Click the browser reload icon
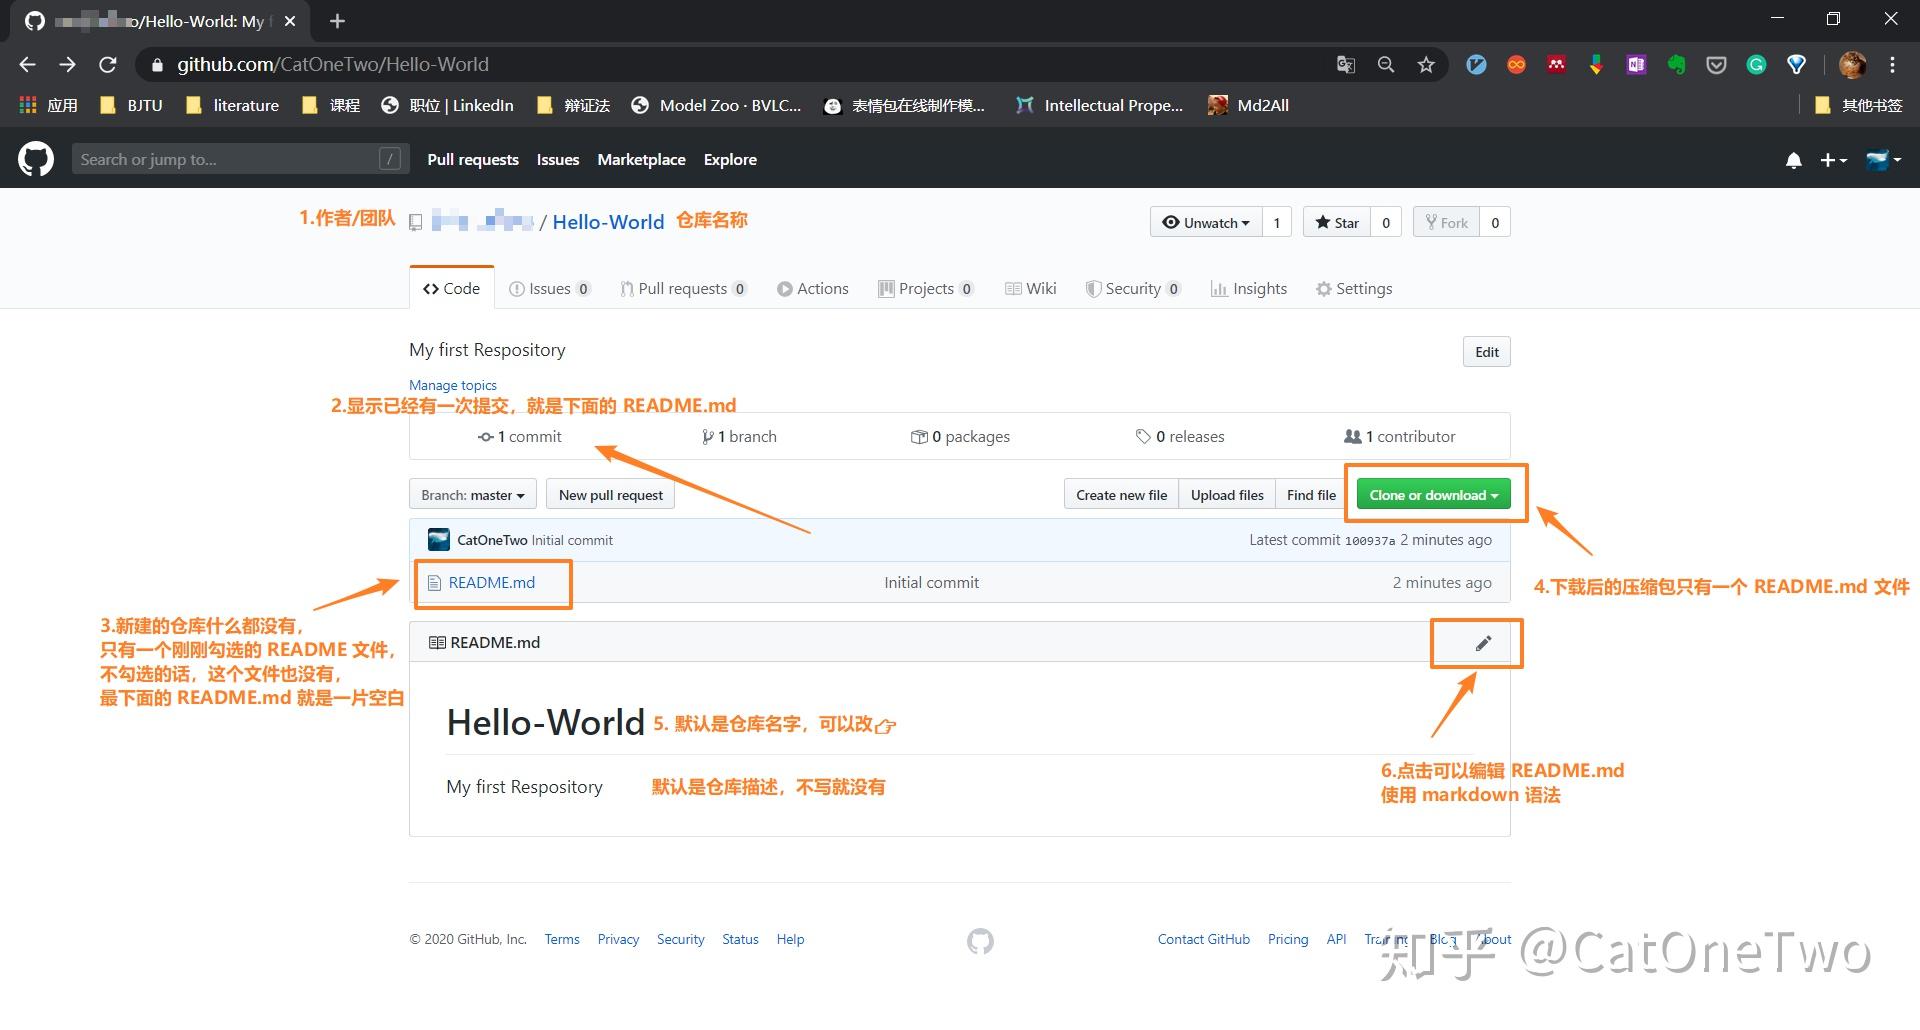 (x=108, y=64)
